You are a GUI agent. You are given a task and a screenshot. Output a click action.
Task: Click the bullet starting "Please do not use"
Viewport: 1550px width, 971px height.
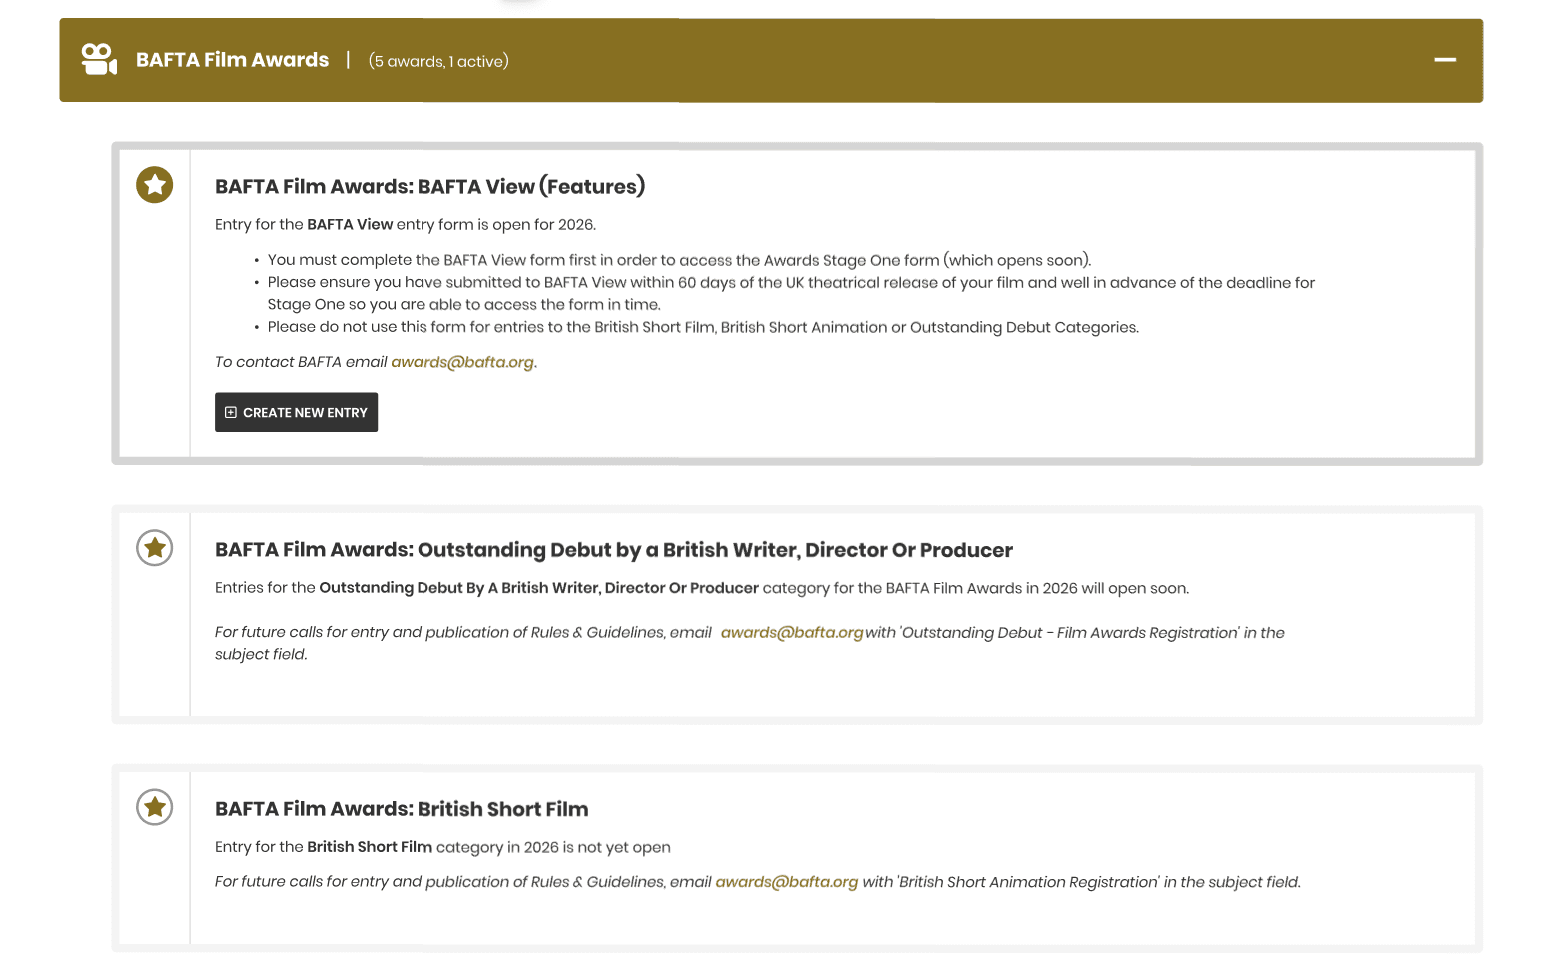pyautogui.click(x=702, y=328)
